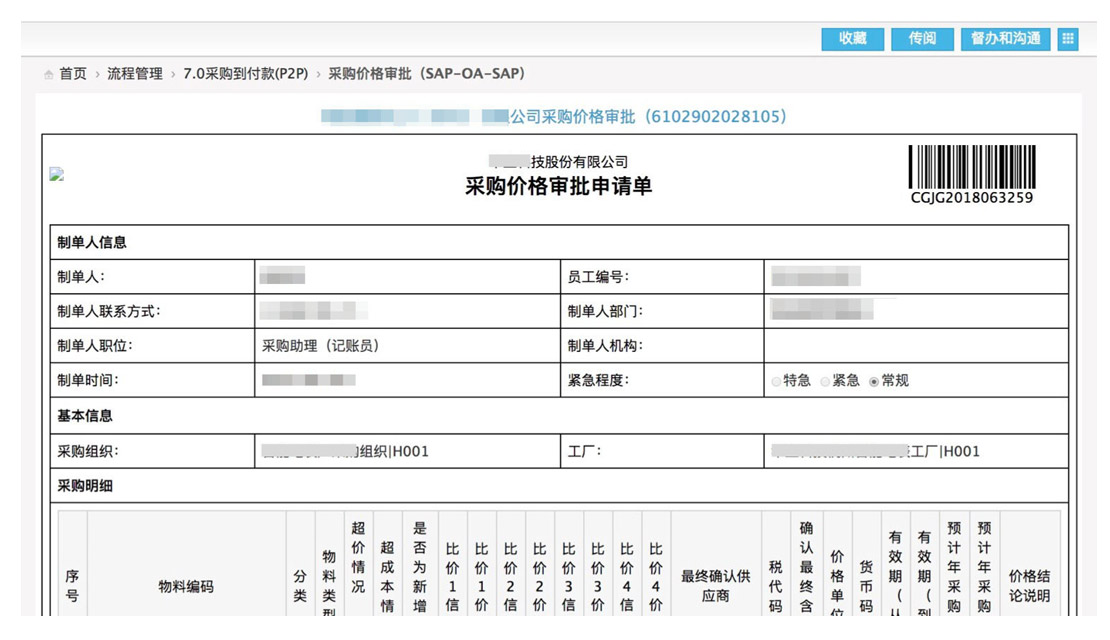Open 7.0采购到付款(P2P) breadcrumb item
The height and width of the screenshot is (640, 1110).
click(245, 74)
